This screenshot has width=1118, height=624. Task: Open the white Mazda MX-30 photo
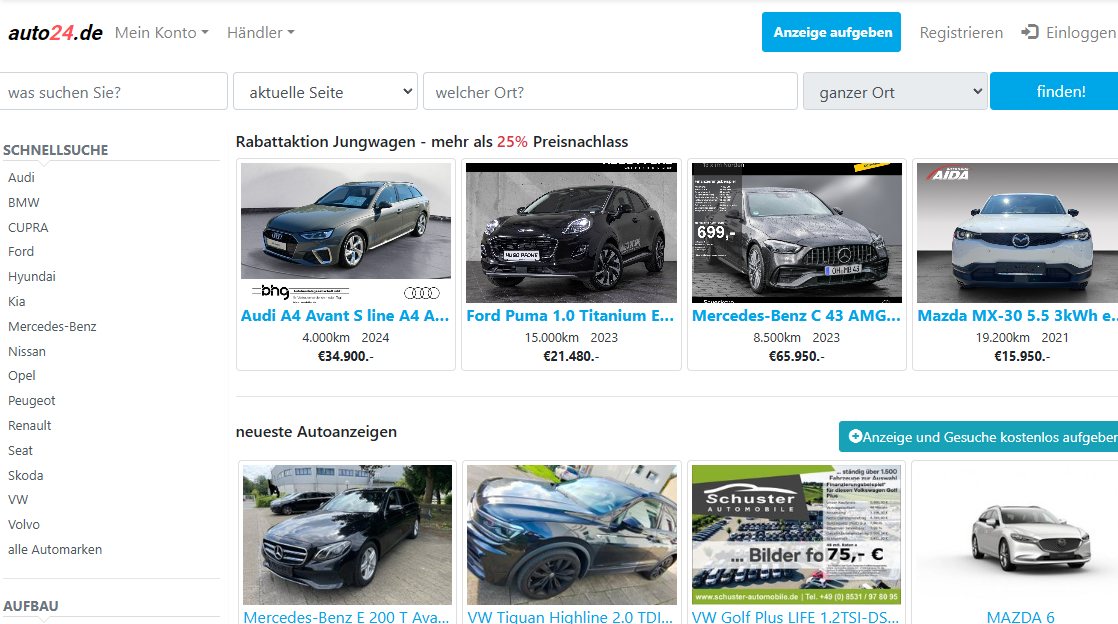(x=1017, y=233)
